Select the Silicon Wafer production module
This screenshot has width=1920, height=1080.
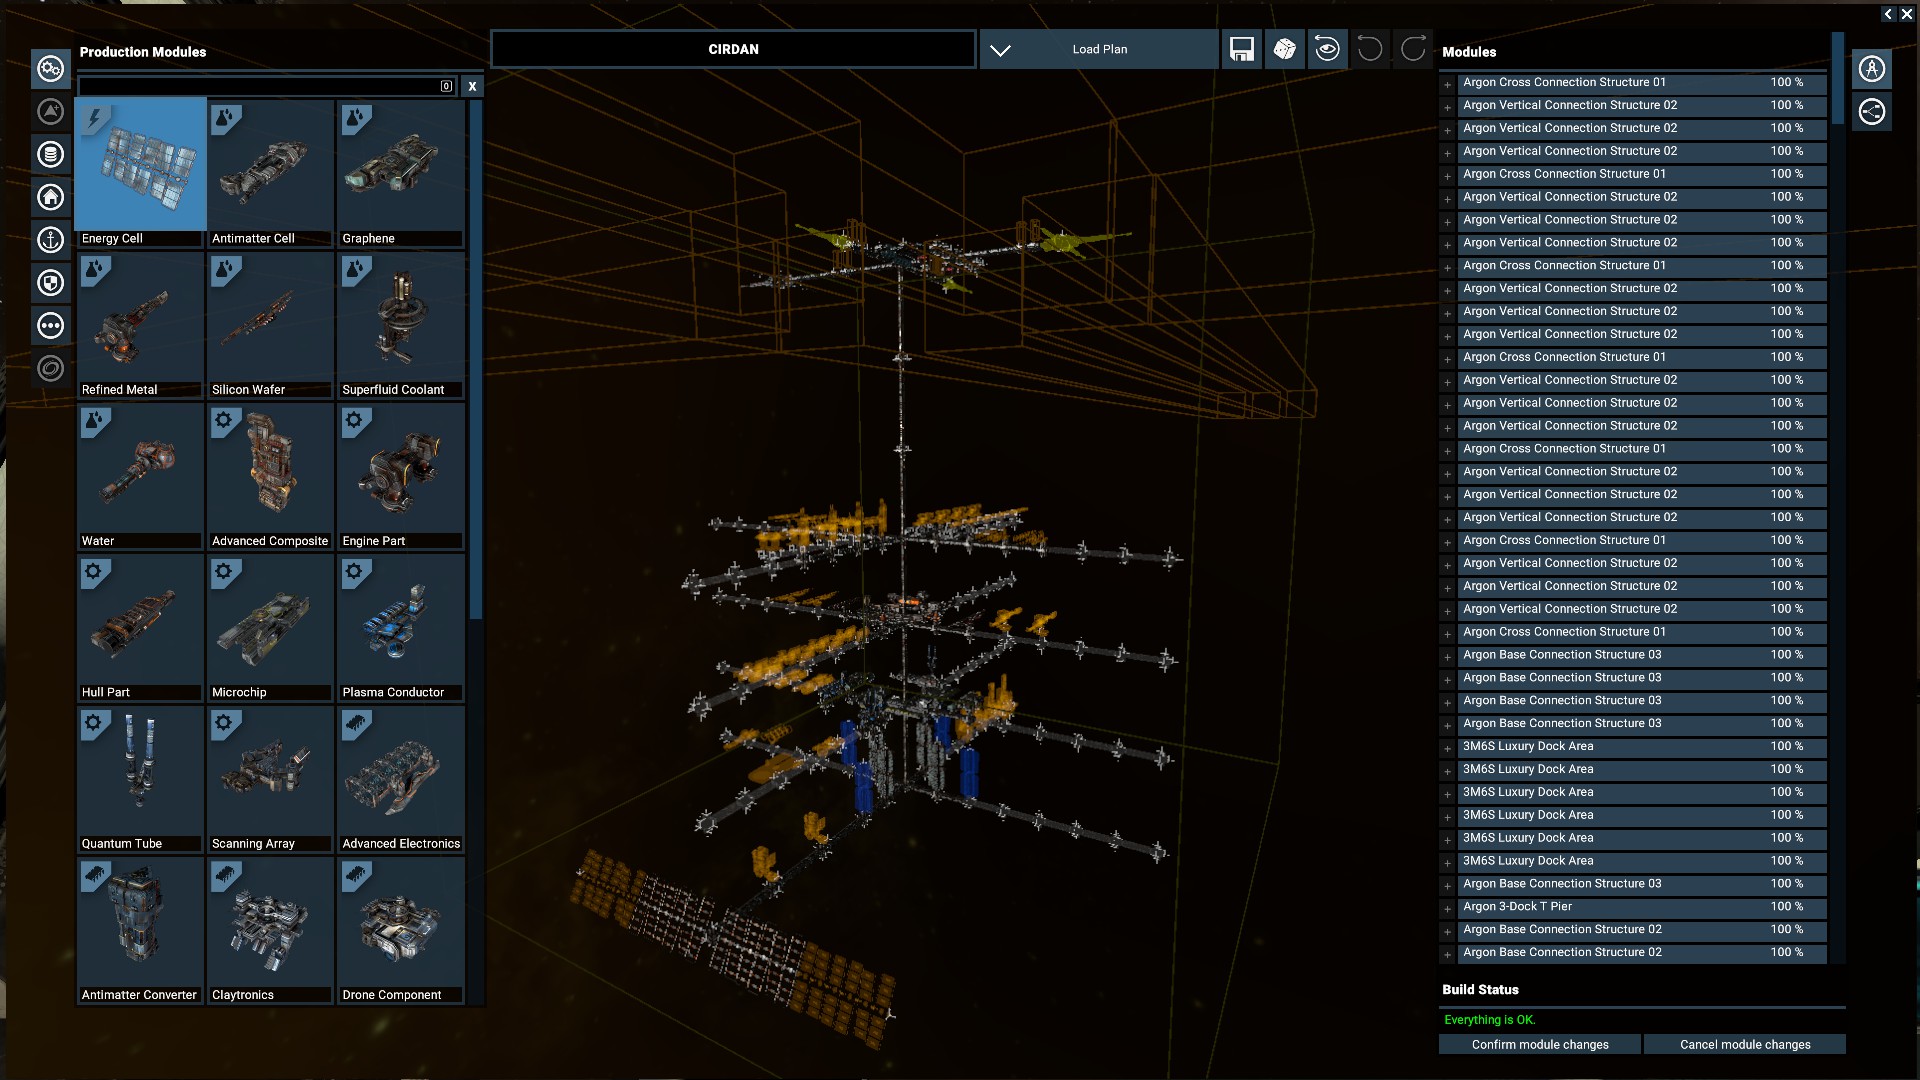tap(270, 325)
